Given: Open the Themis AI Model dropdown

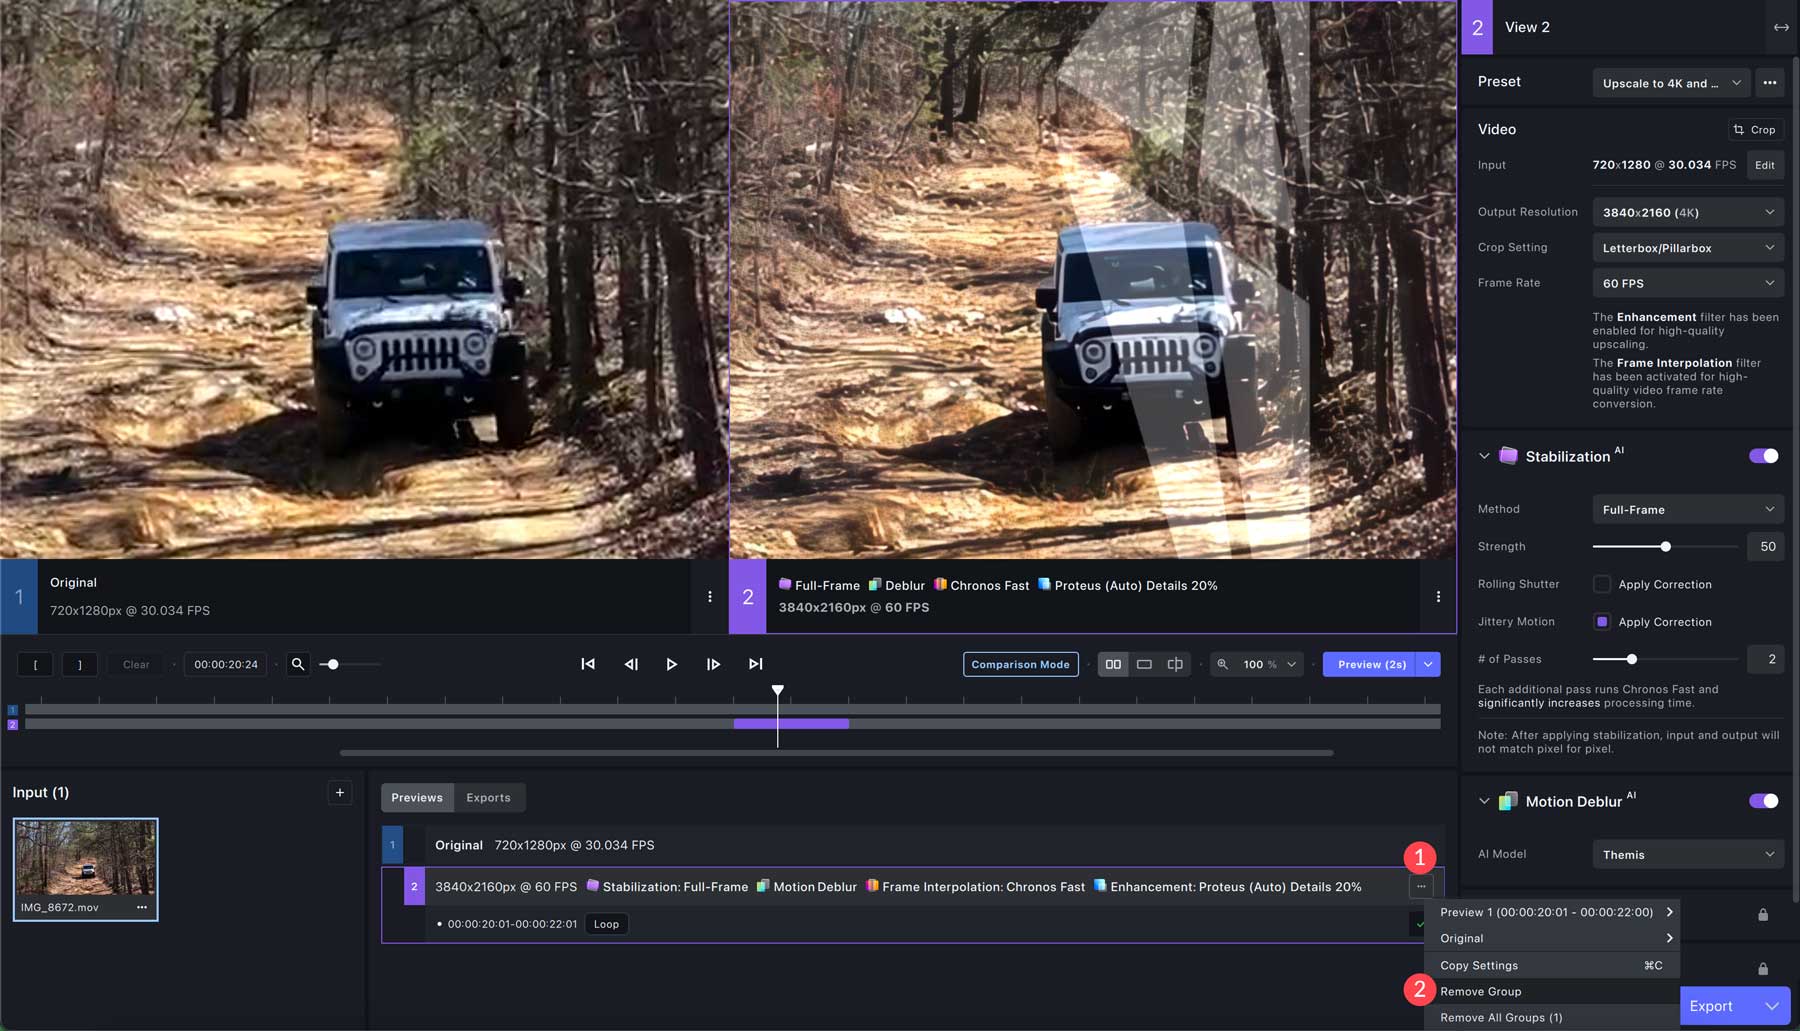Looking at the screenshot, I should [1687, 854].
